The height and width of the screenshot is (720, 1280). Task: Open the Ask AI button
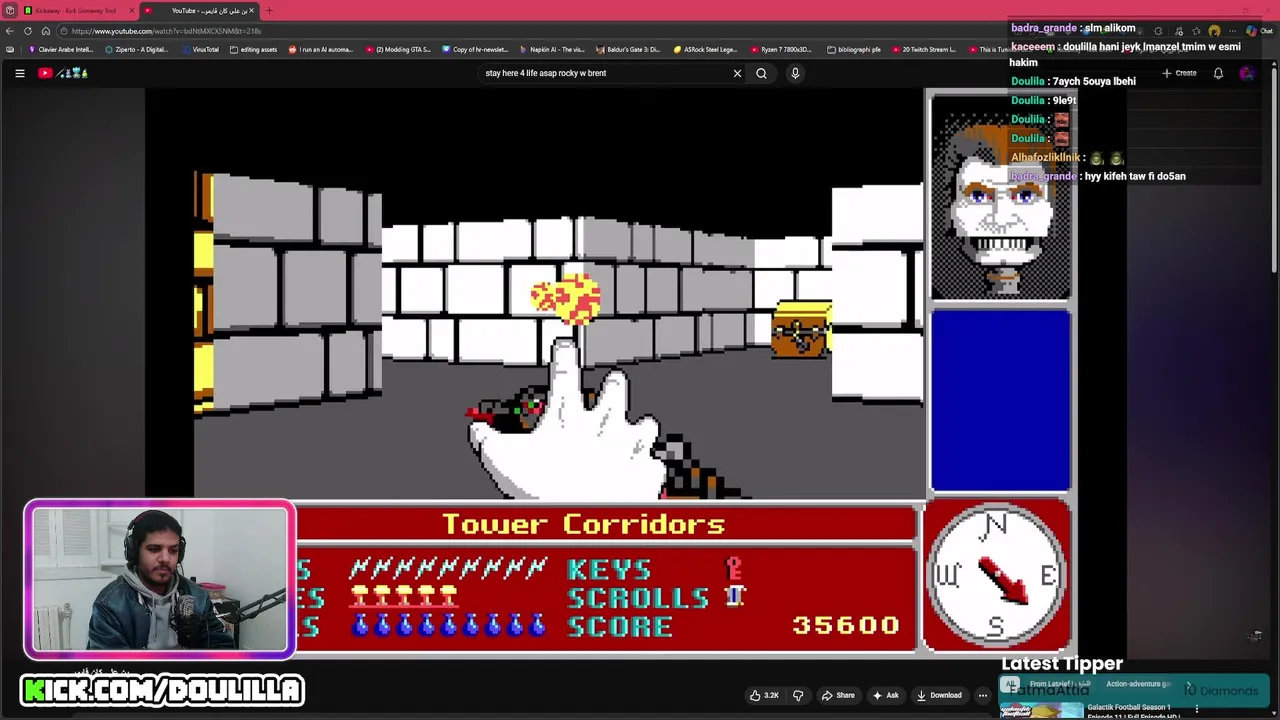(886, 695)
